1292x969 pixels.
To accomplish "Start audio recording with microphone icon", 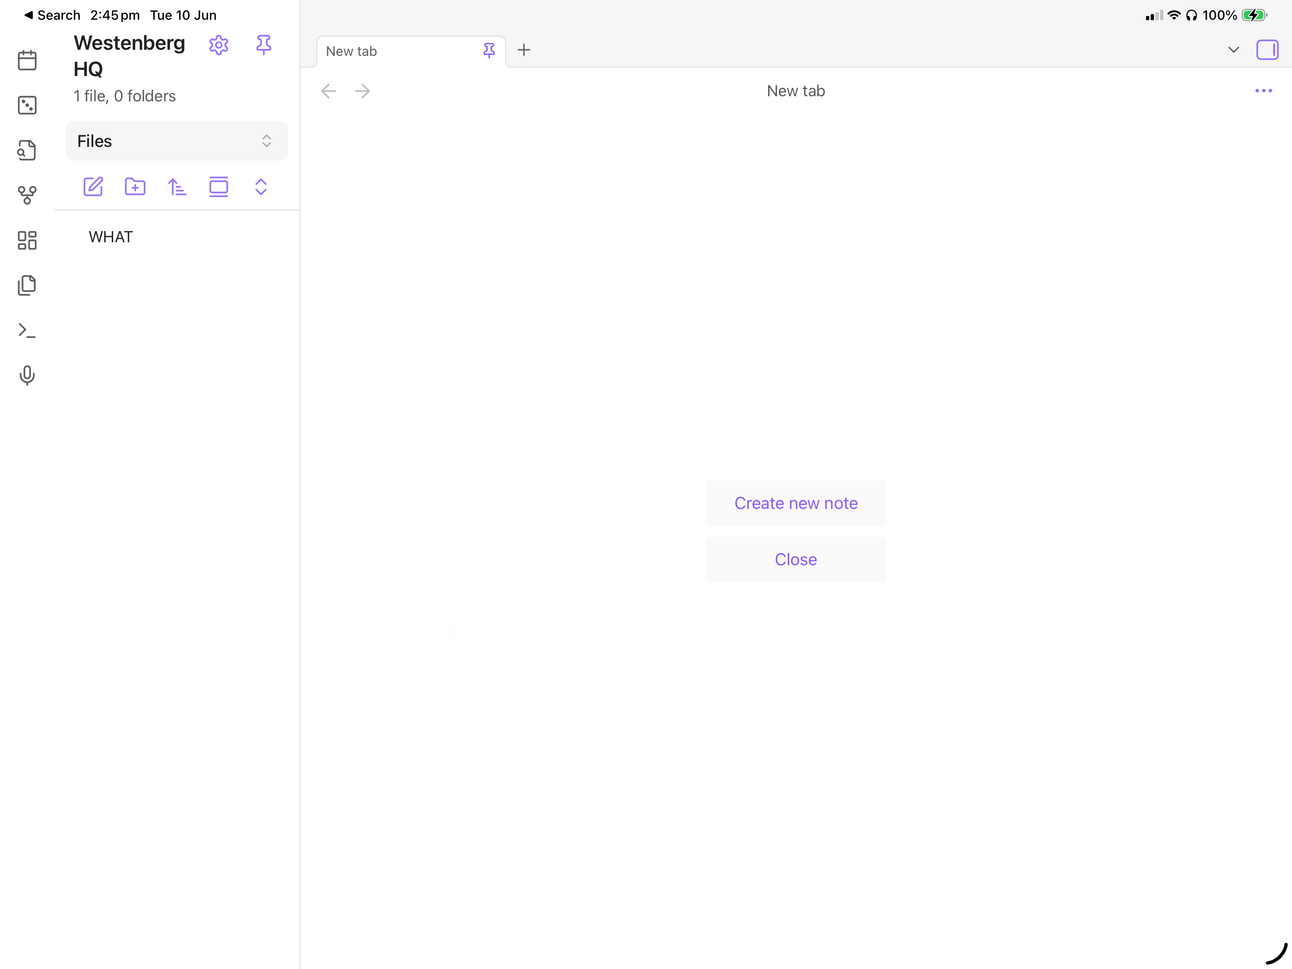I will [x=27, y=375].
